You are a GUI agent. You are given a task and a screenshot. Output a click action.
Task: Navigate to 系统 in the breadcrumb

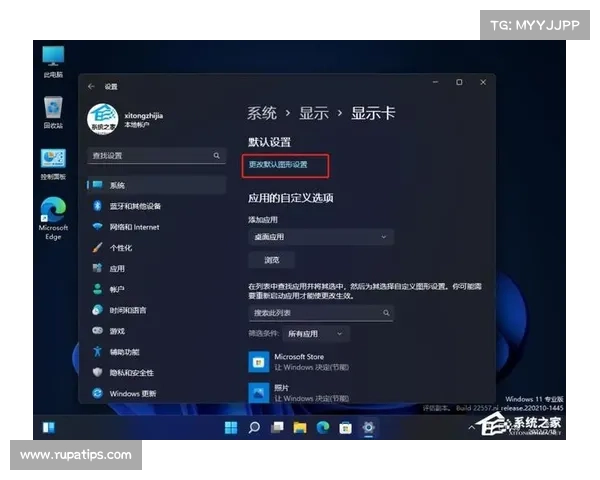[262, 113]
